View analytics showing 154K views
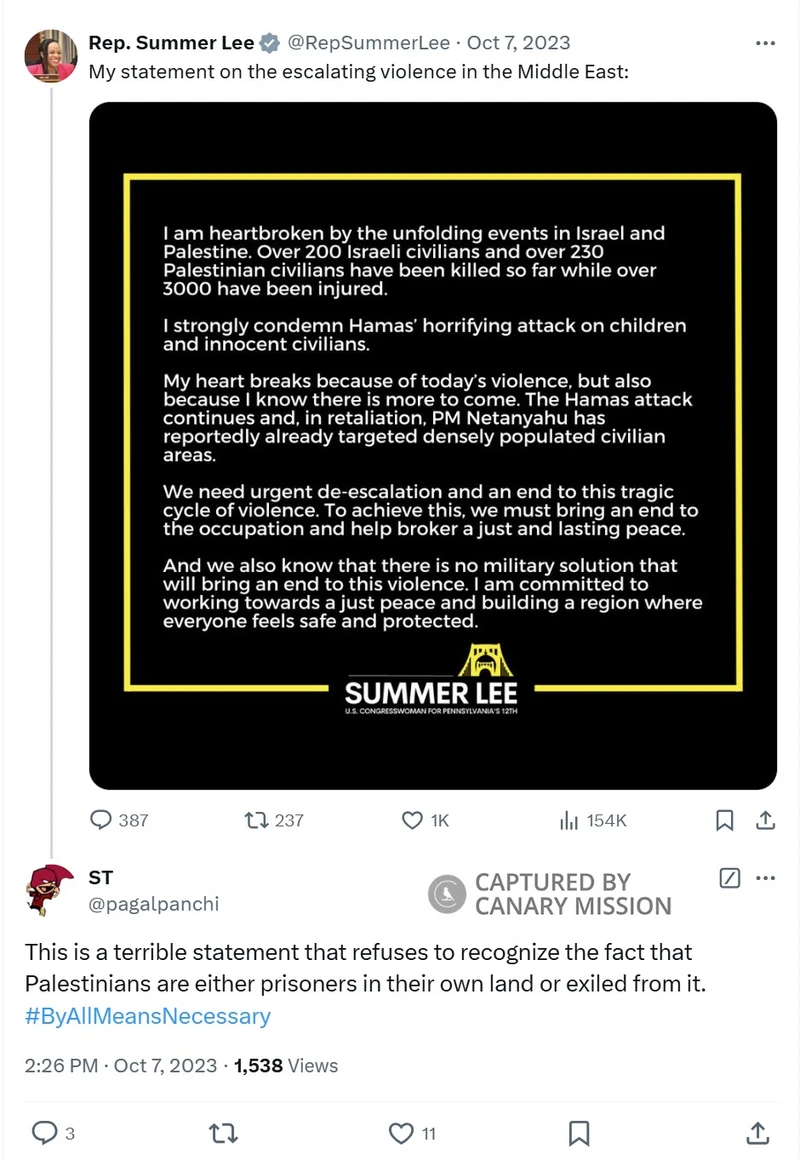The width and height of the screenshot is (800, 1160). (594, 820)
